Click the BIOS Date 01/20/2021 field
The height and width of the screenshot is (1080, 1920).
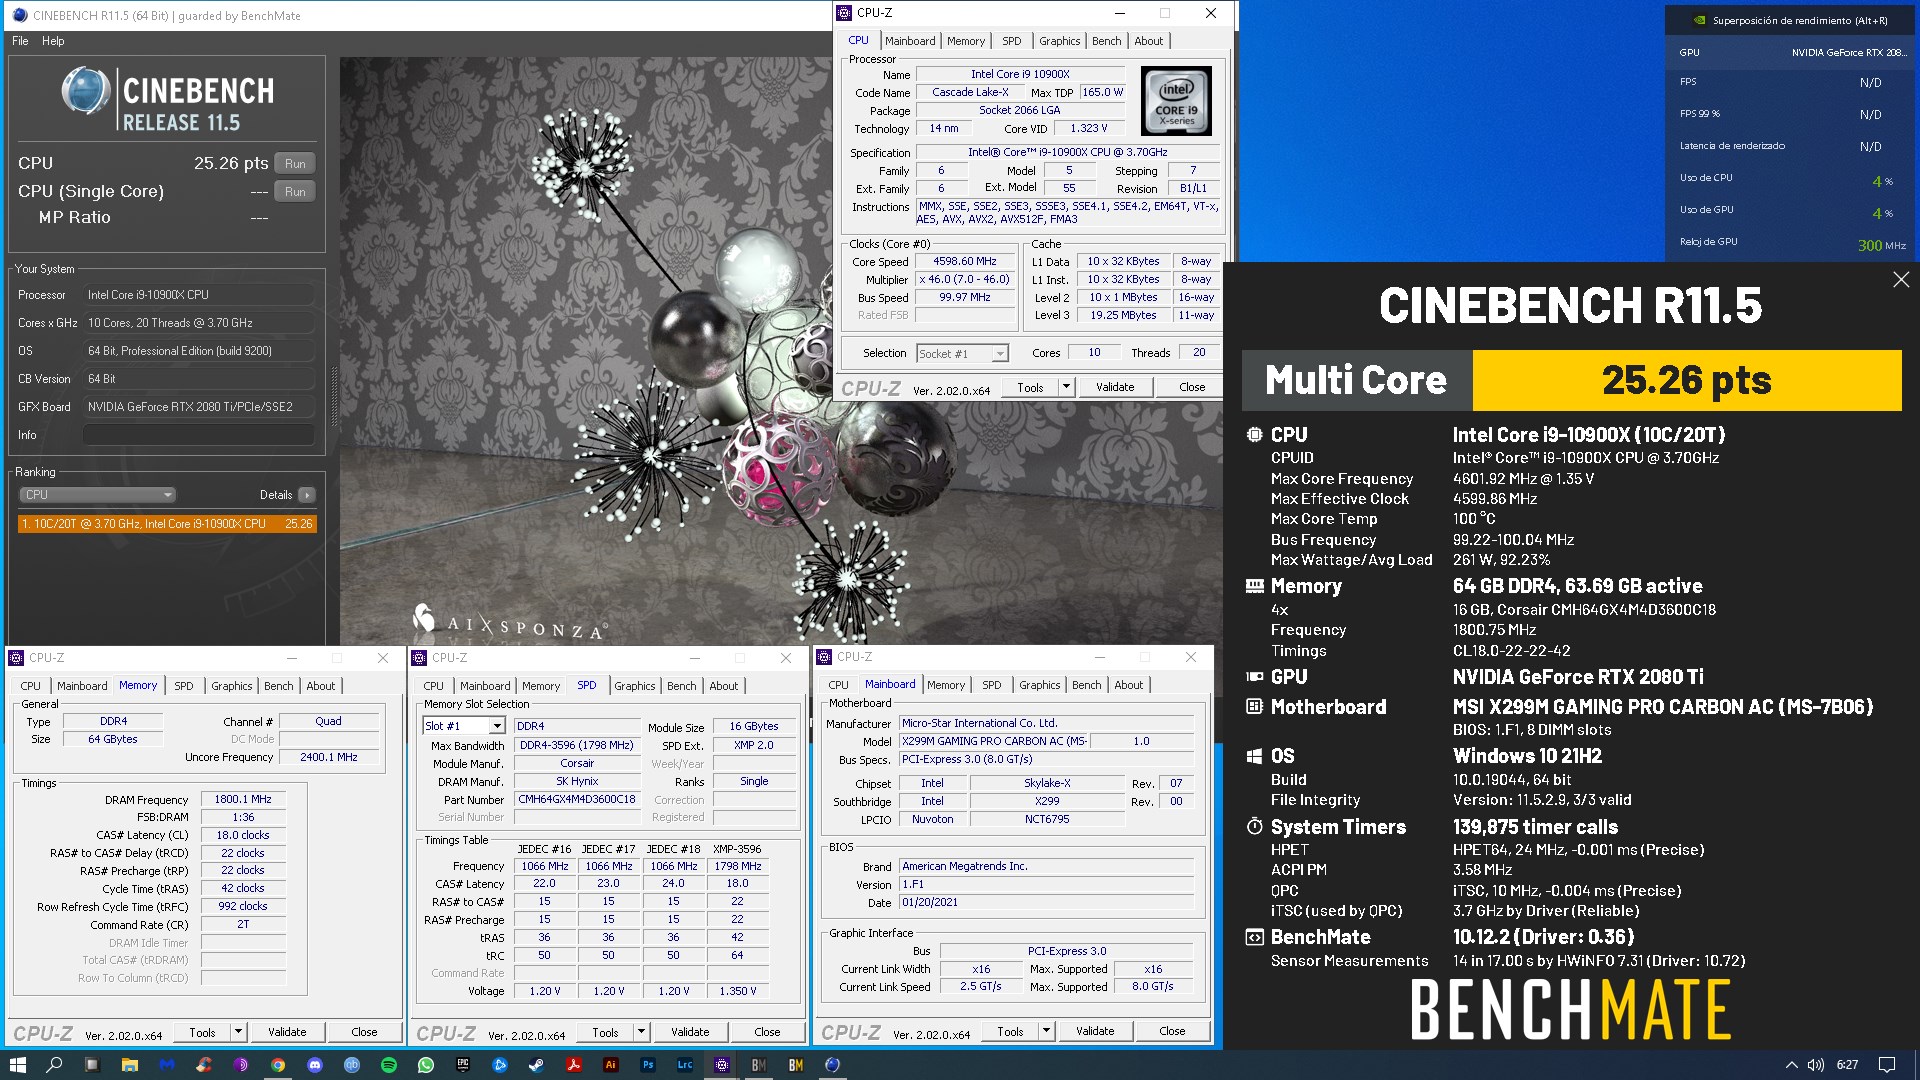pos(1047,903)
